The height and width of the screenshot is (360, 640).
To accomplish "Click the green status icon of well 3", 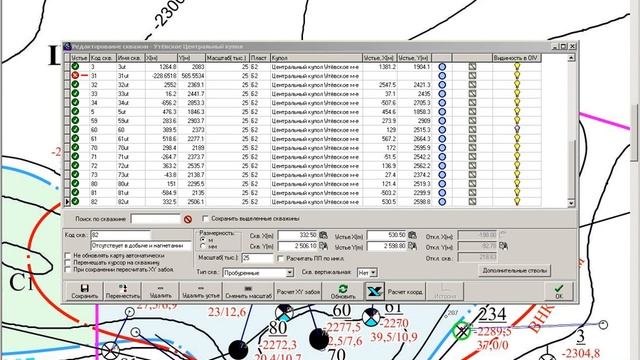I will pos(75,66).
